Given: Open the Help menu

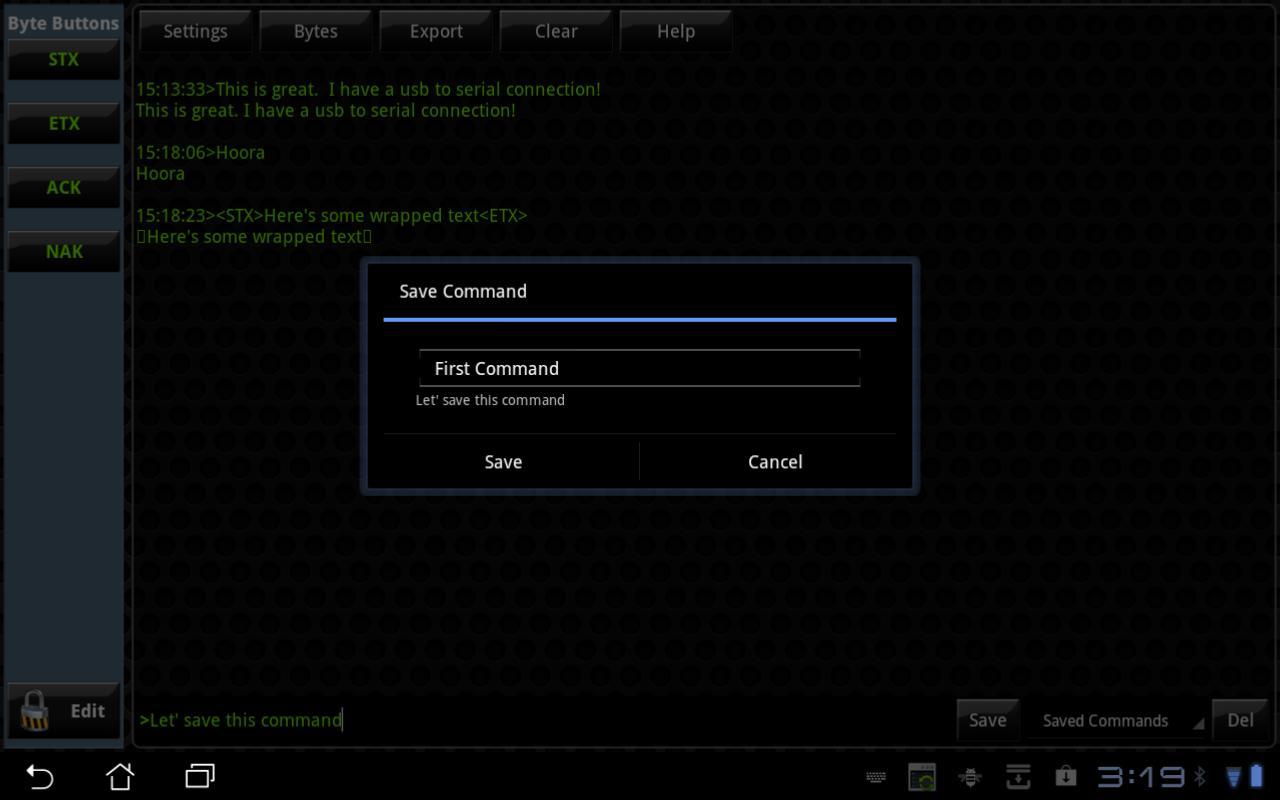Looking at the screenshot, I should click(676, 31).
